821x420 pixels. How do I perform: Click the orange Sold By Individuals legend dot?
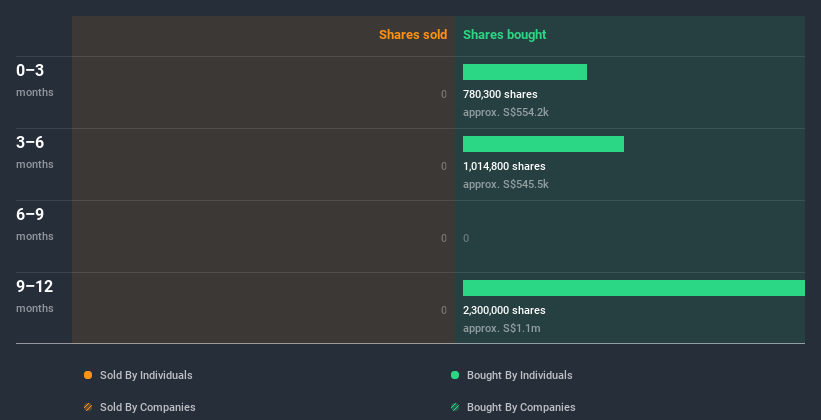88,375
